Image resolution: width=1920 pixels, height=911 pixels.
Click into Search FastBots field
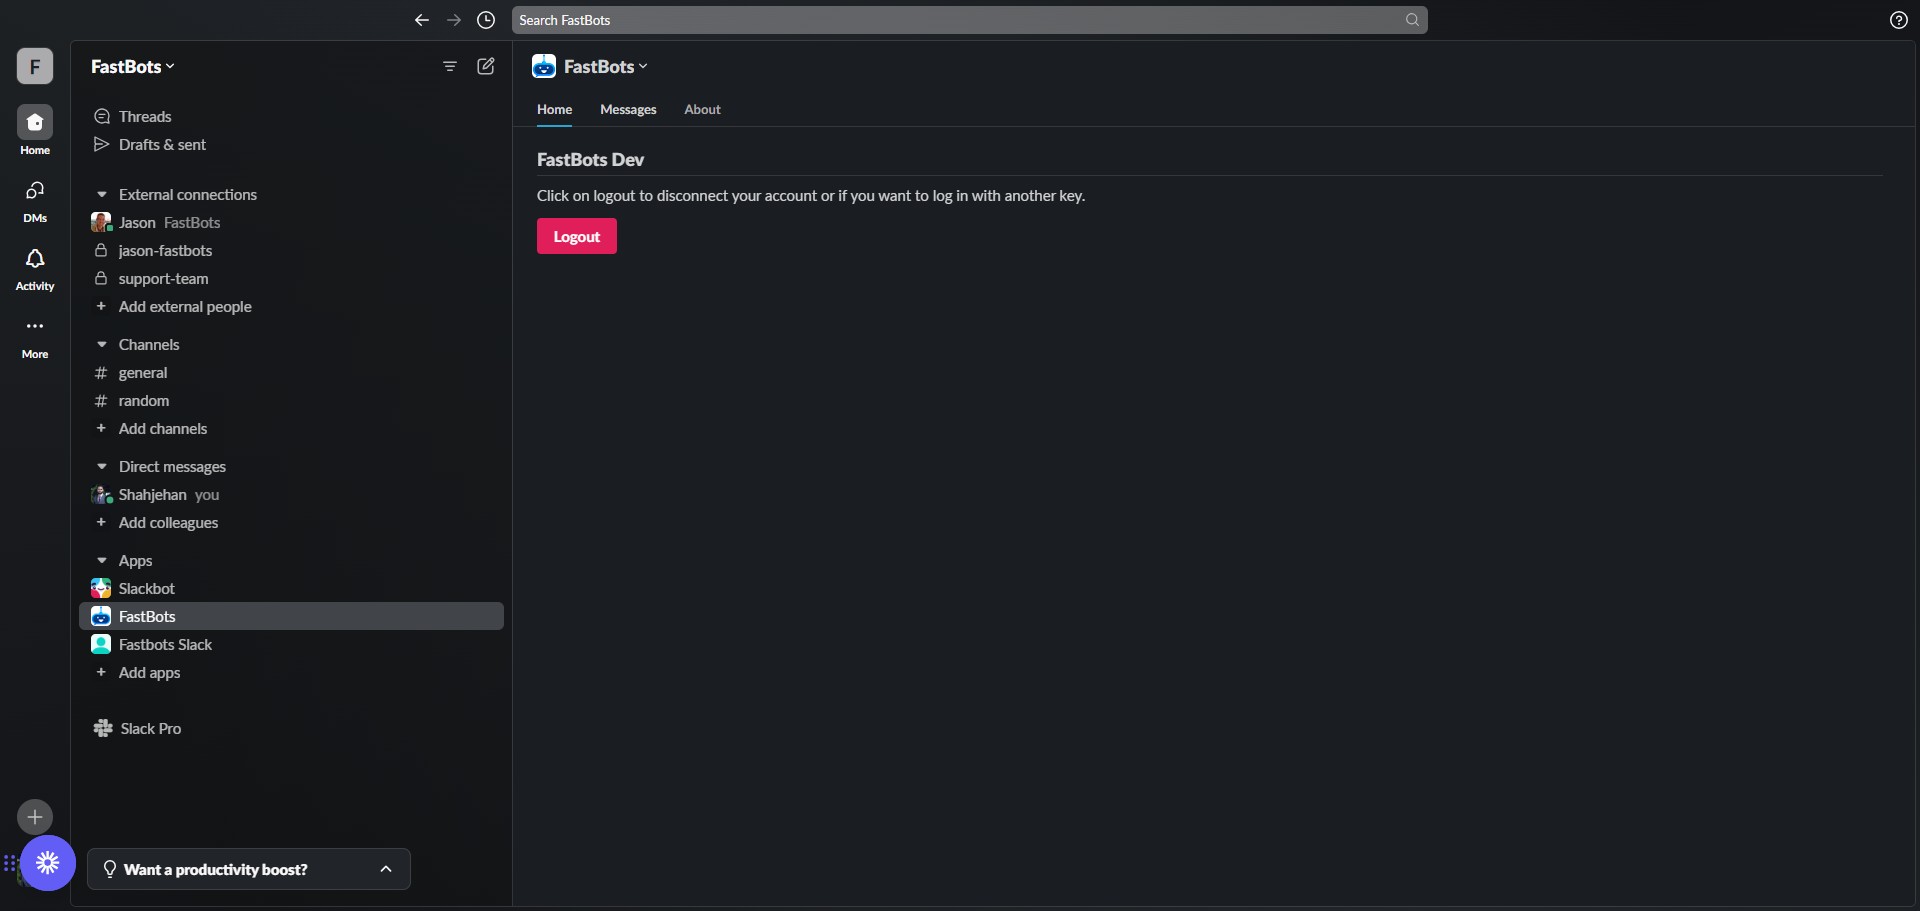(x=969, y=20)
